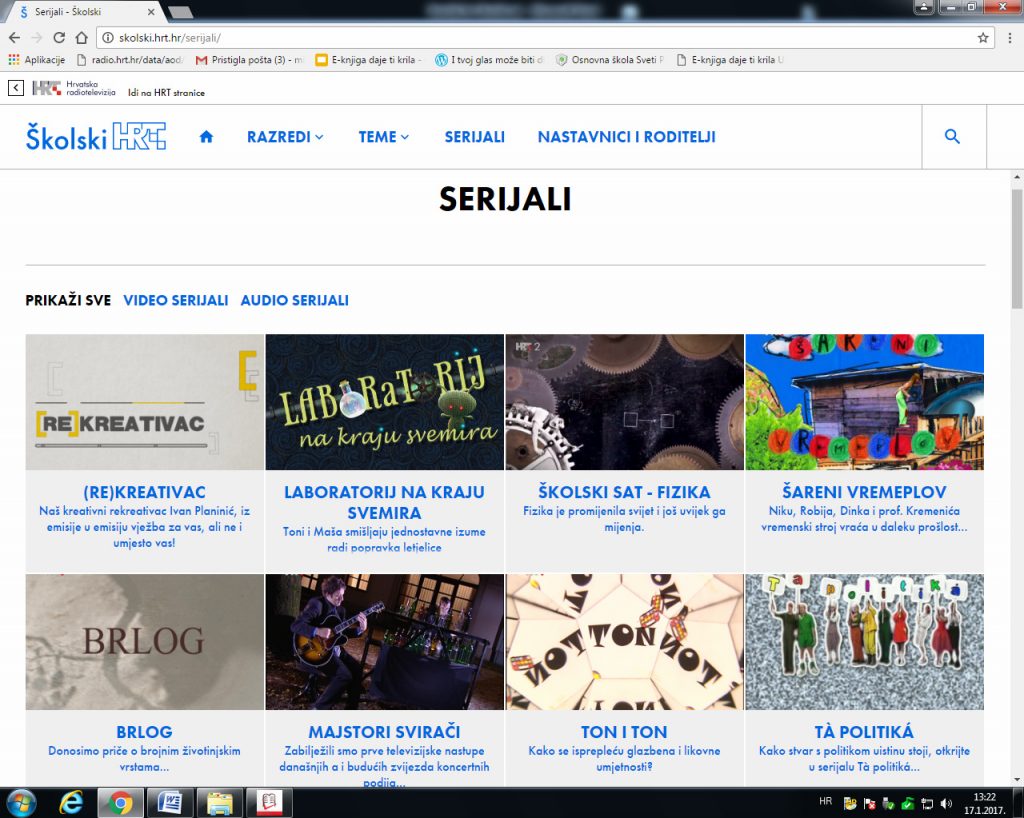Launch Internet Explorer from the taskbar
Viewport: 1024px width, 818px height.
(71, 802)
